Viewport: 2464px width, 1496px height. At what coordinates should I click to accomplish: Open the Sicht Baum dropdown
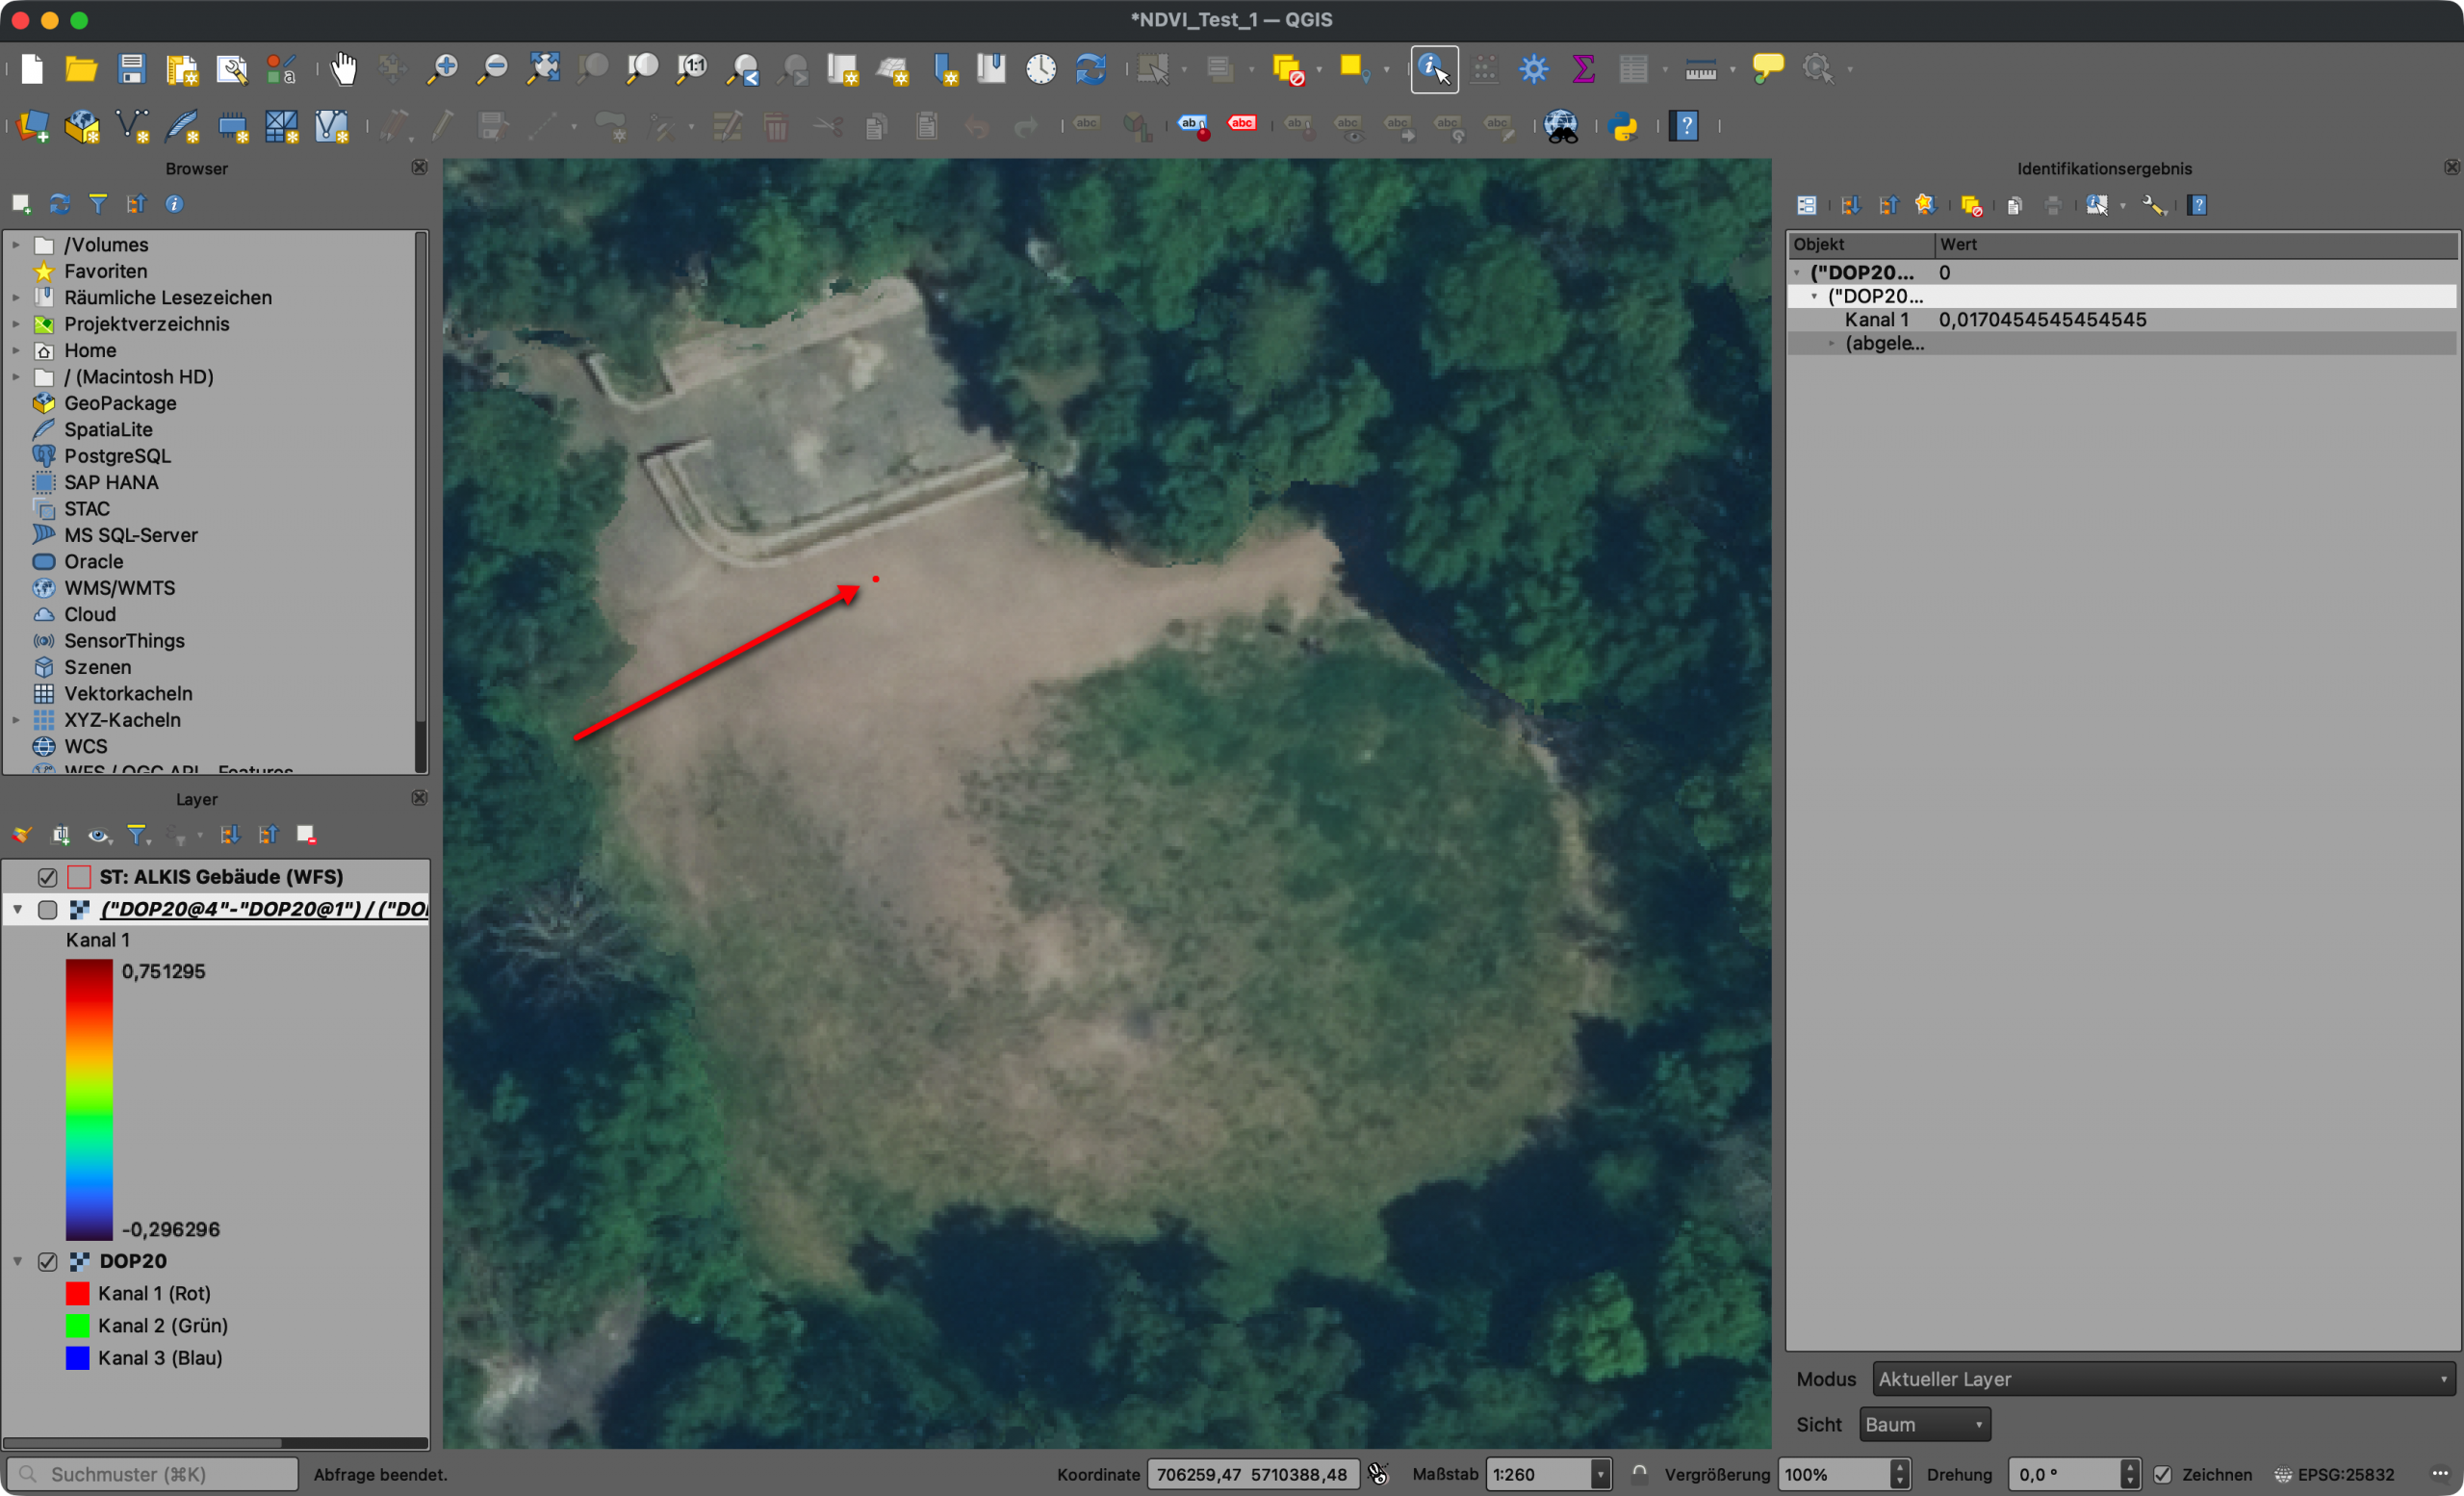(x=1924, y=1424)
